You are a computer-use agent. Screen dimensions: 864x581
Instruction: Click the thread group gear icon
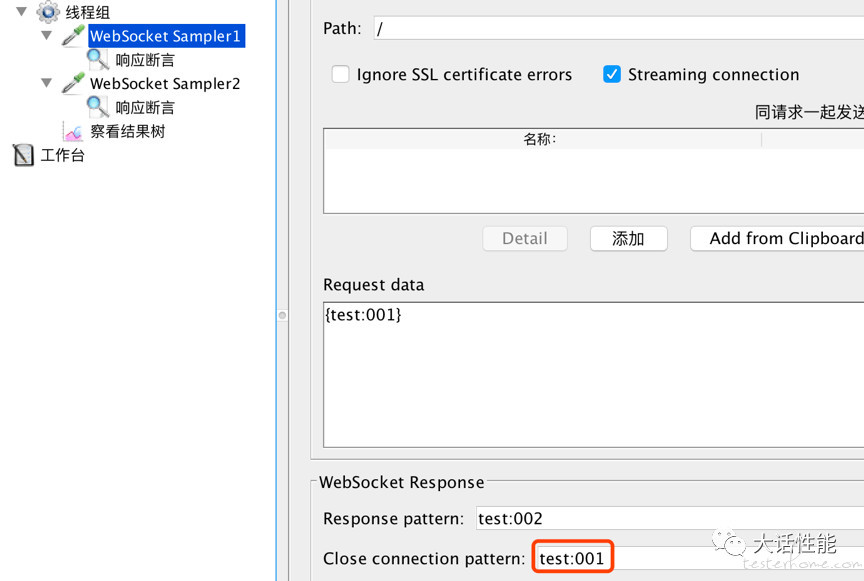pyautogui.click(x=48, y=12)
